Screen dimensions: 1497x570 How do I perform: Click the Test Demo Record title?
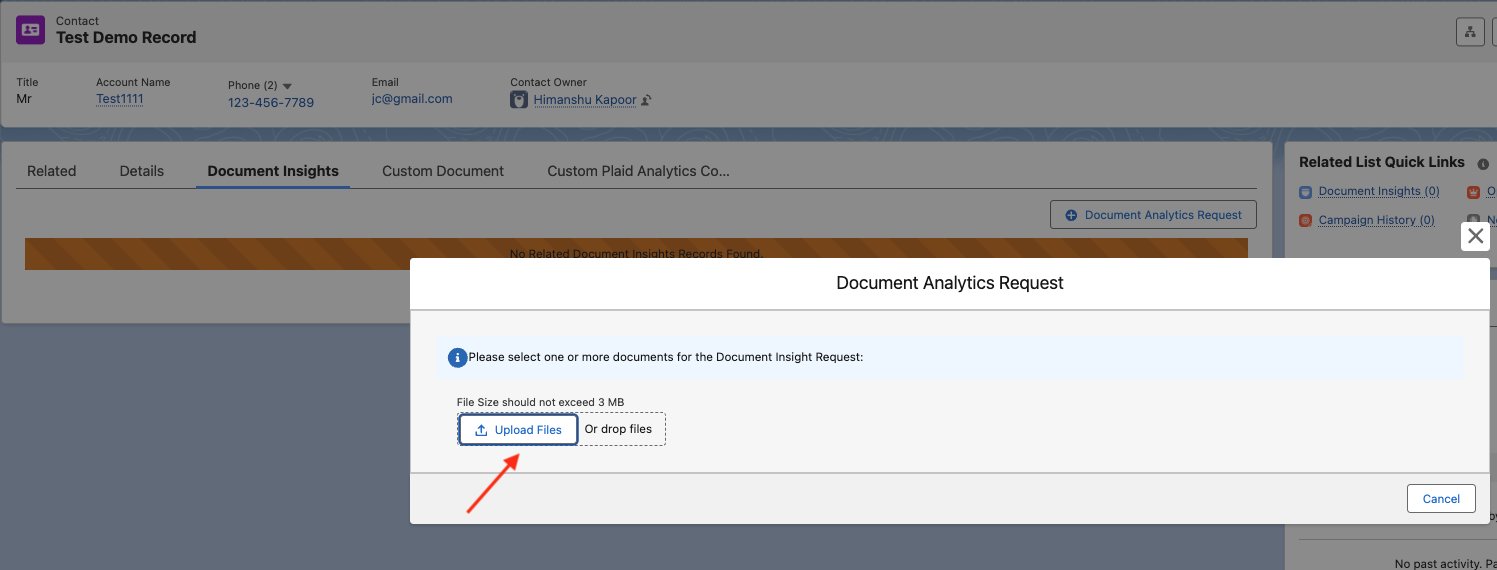[126, 37]
